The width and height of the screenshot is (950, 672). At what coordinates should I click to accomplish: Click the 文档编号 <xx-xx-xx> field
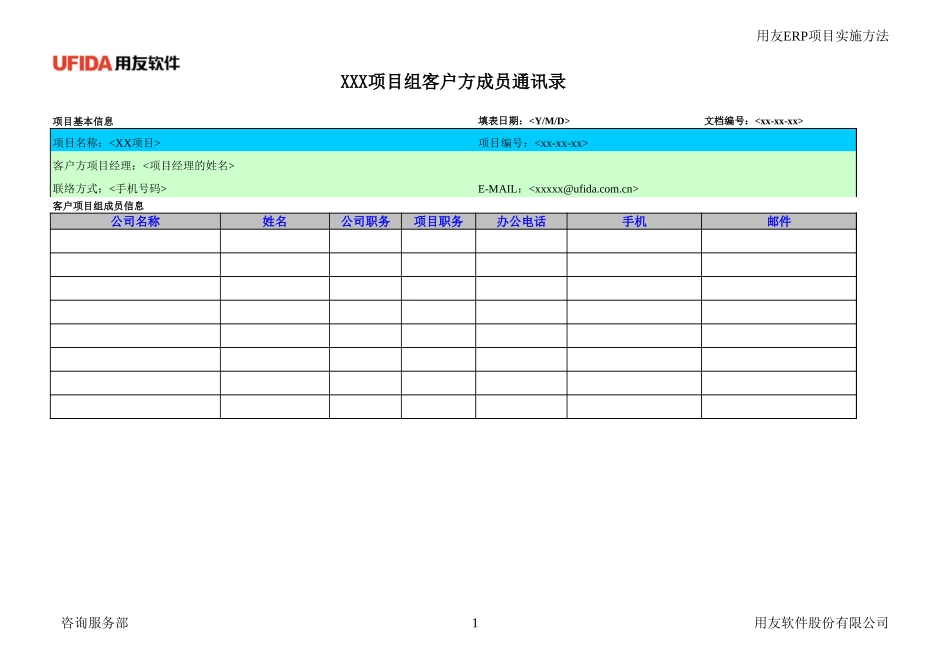754,121
